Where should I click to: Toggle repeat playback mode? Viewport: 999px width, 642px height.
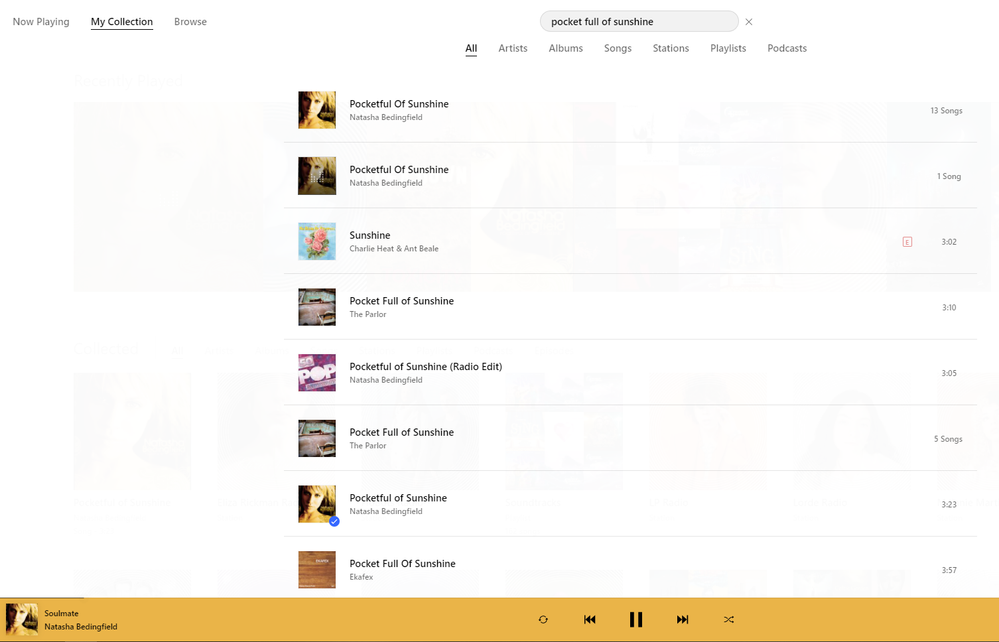543,620
